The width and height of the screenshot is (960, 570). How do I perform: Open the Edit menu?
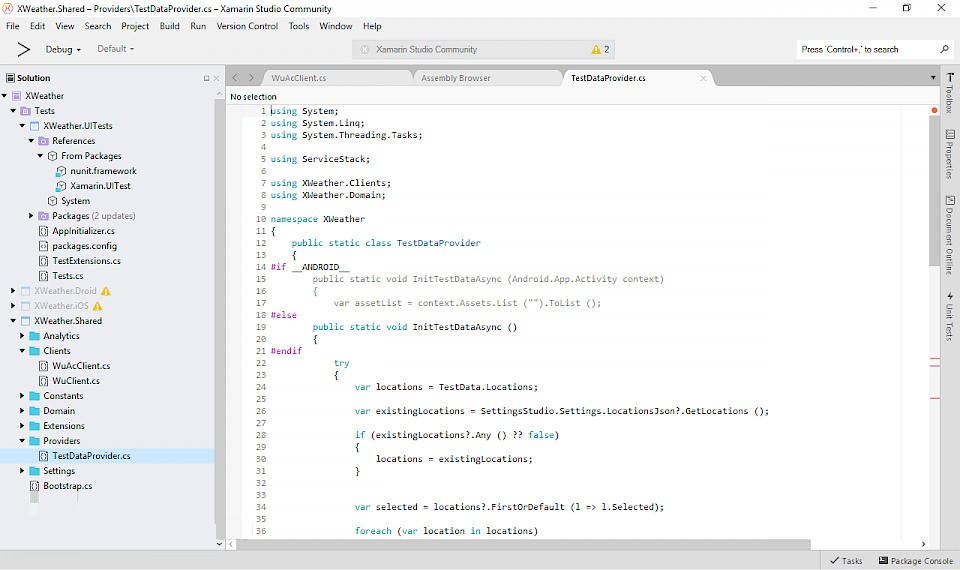tap(37, 26)
